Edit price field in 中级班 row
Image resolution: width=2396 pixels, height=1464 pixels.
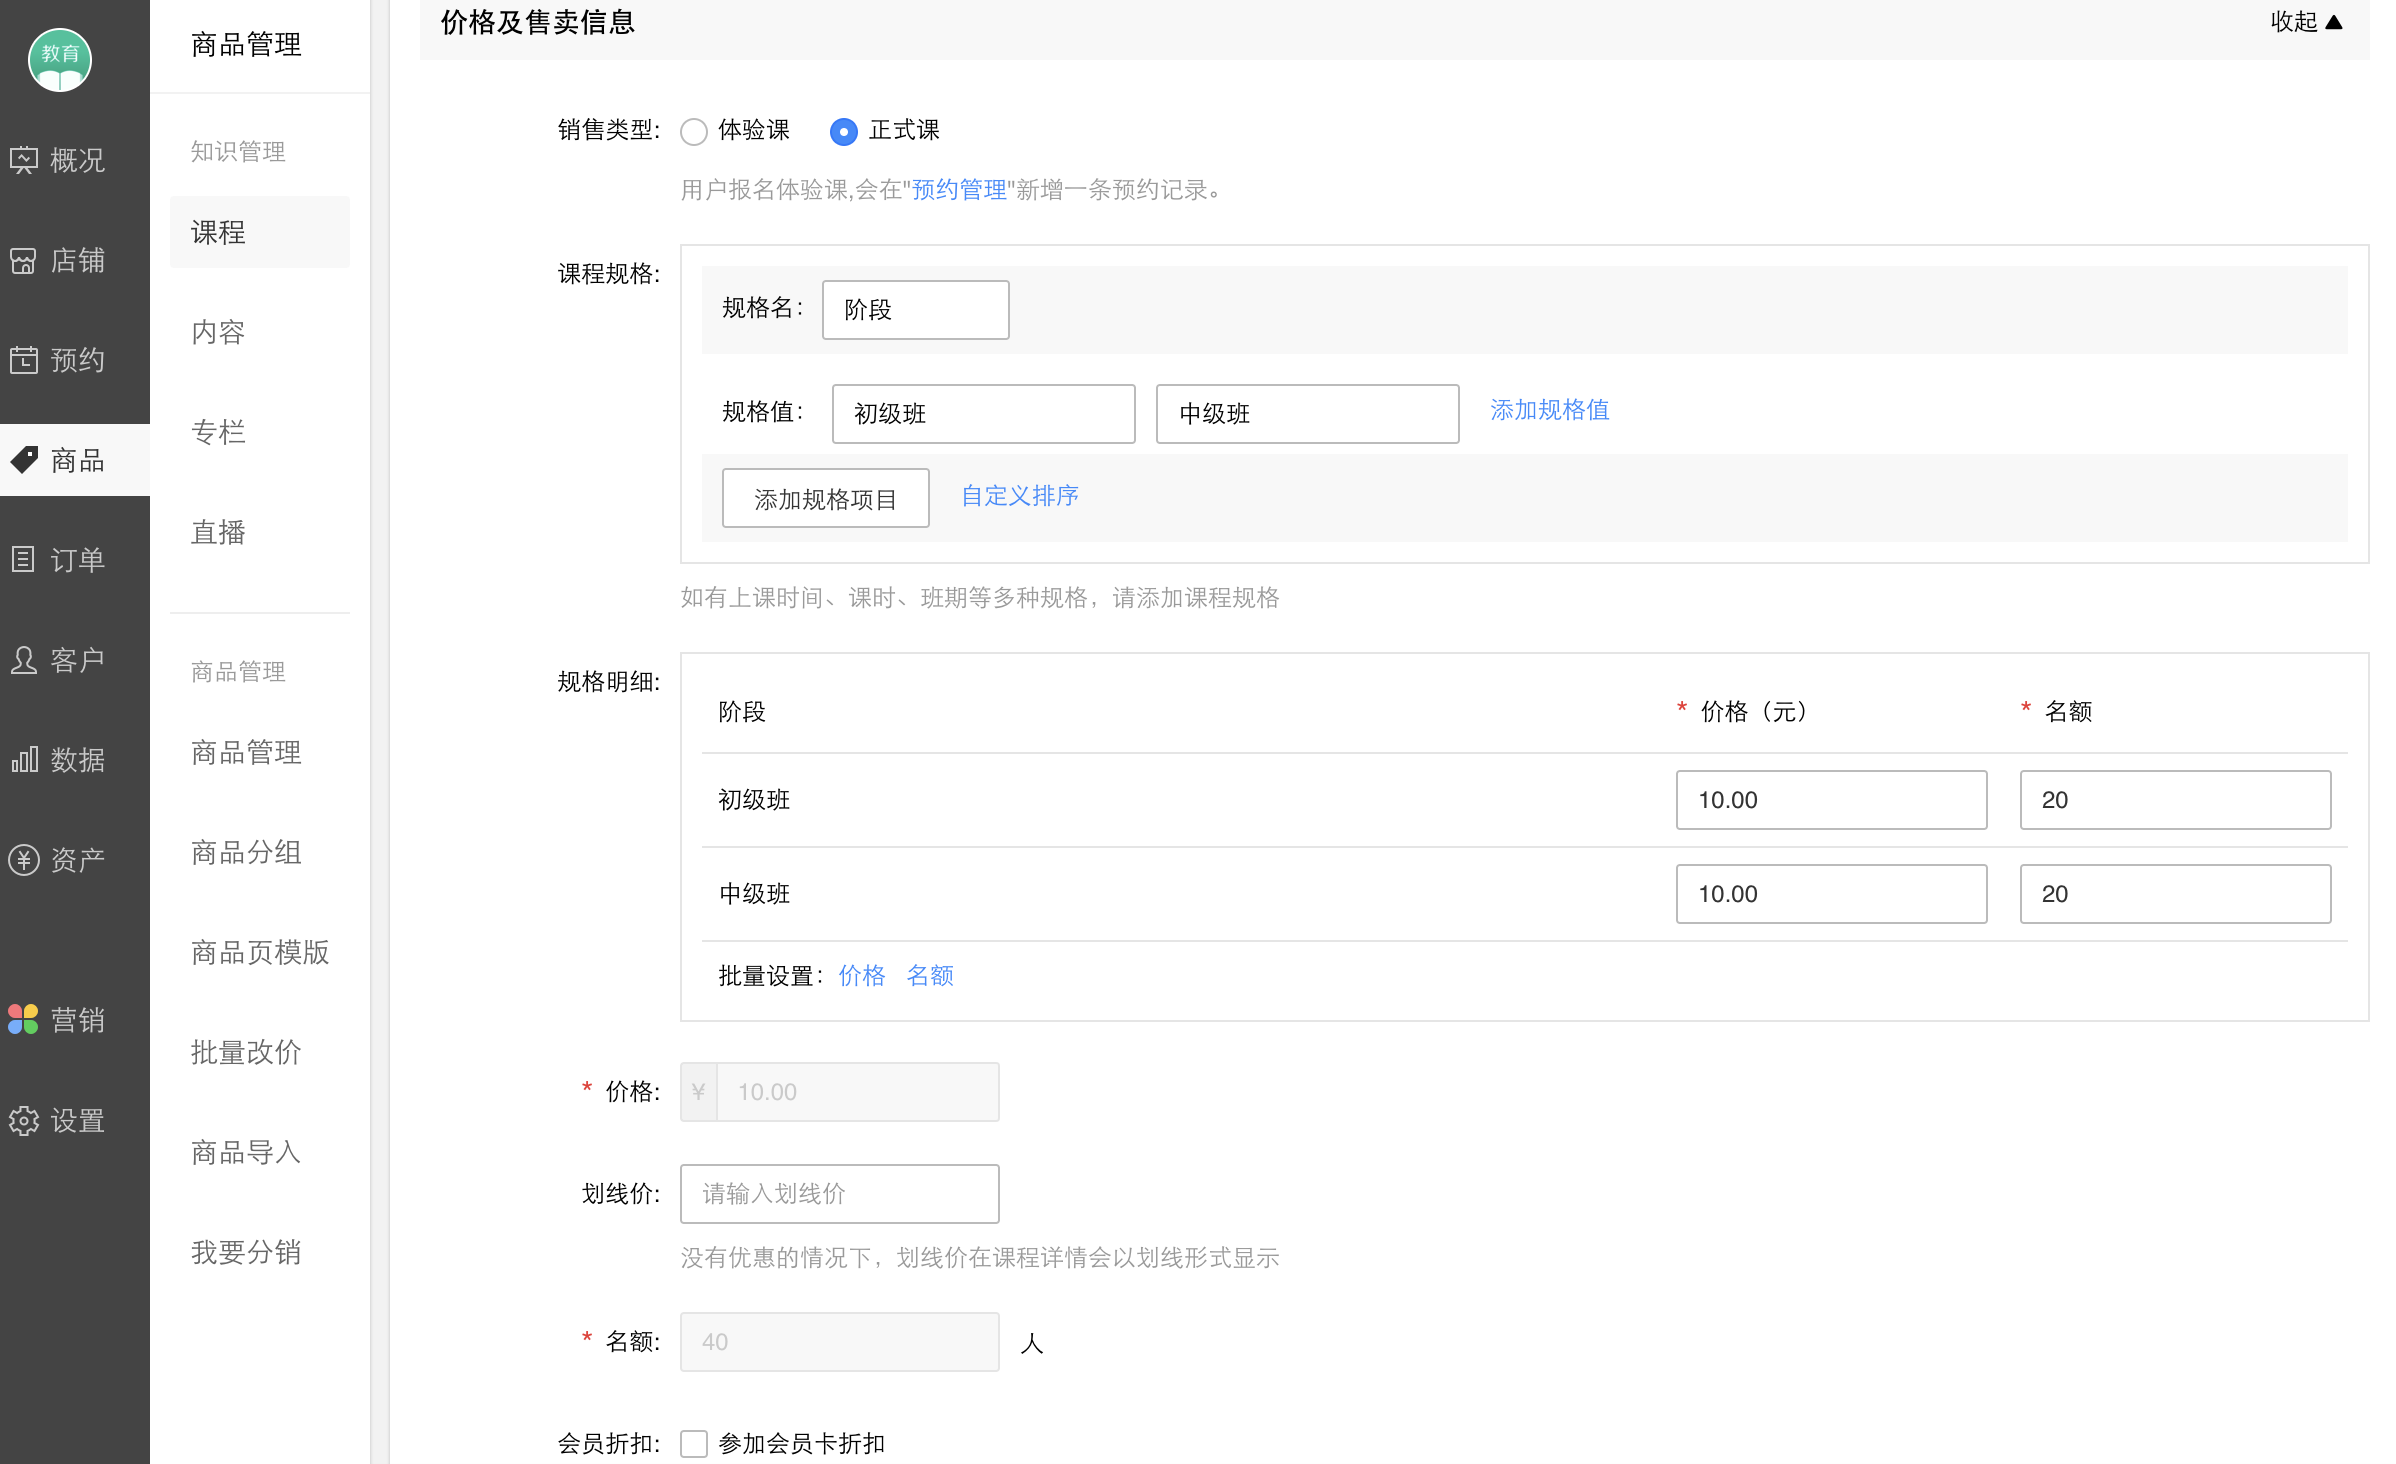click(1832, 894)
